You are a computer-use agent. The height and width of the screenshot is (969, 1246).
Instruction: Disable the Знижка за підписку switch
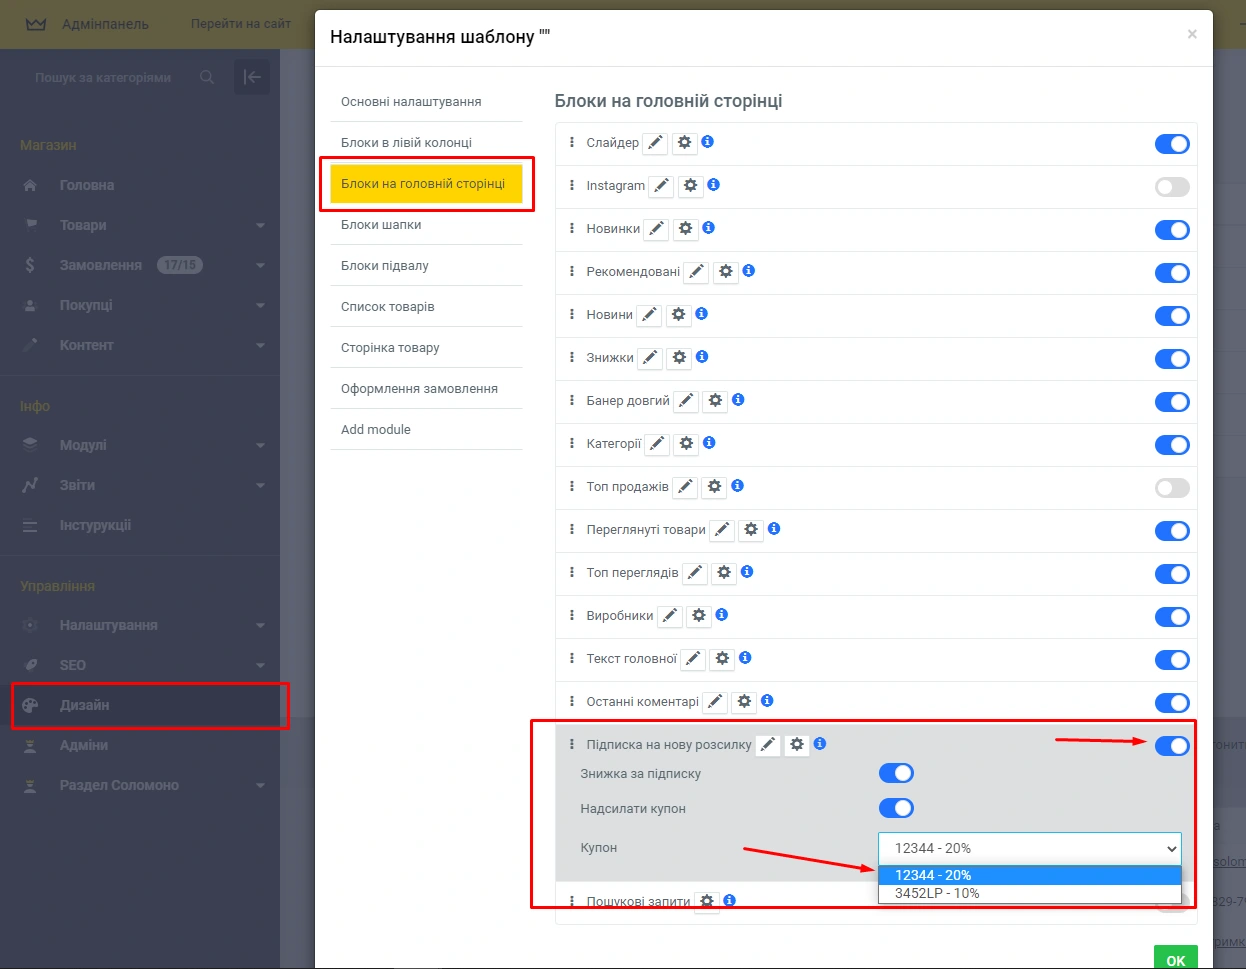pos(895,773)
